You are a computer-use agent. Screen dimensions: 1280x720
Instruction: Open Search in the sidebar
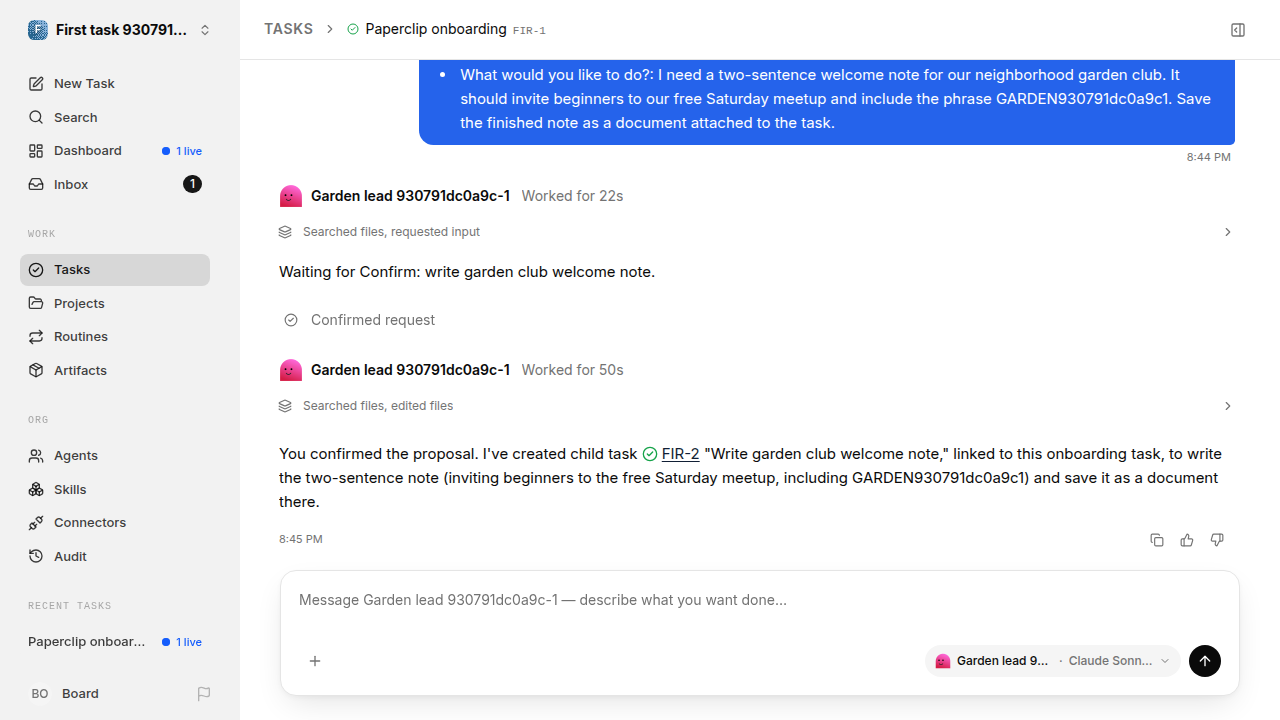click(115, 117)
